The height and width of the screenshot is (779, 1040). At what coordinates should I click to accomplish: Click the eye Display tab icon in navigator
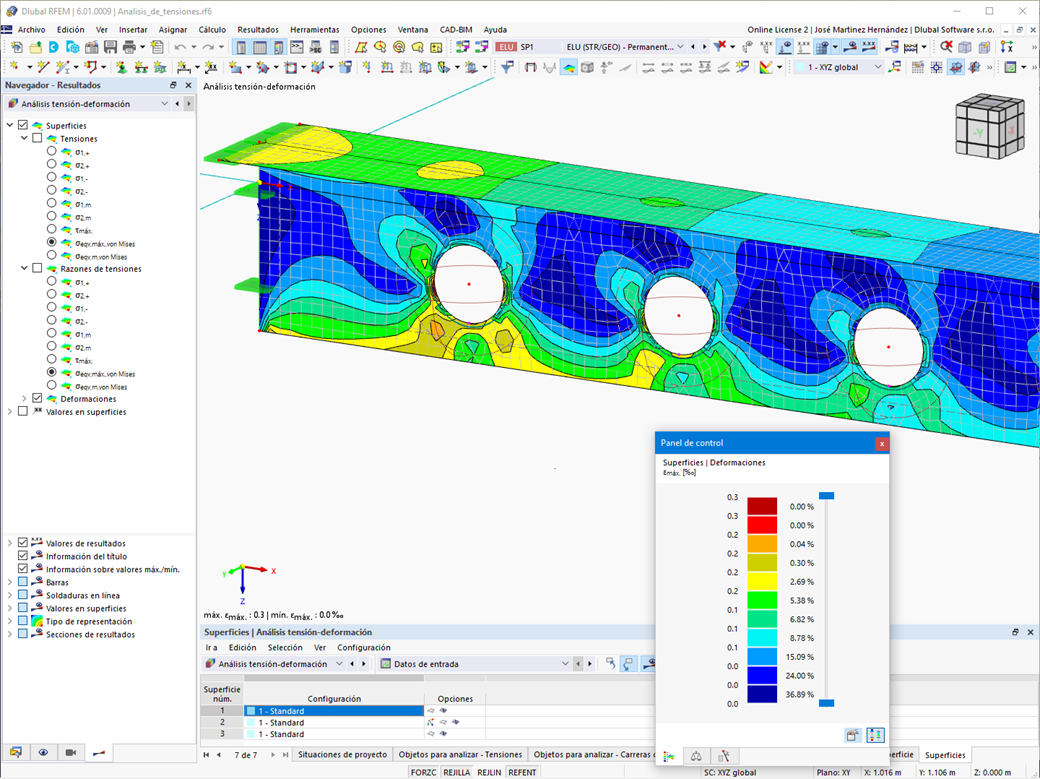(43, 752)
